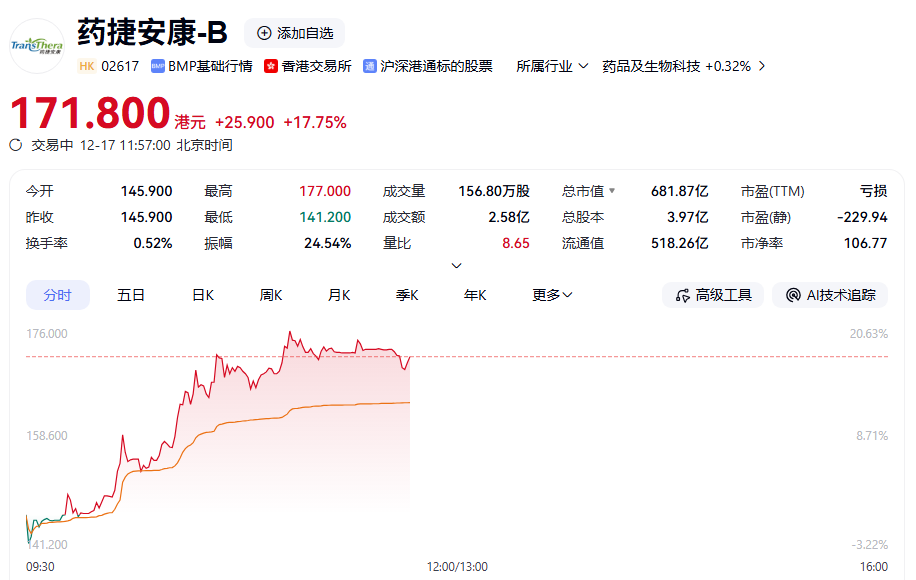Image resolution: width=916 pixels, height=580 pixels.
Task: Click the intraday price chart peak
Action: [289, 333]
